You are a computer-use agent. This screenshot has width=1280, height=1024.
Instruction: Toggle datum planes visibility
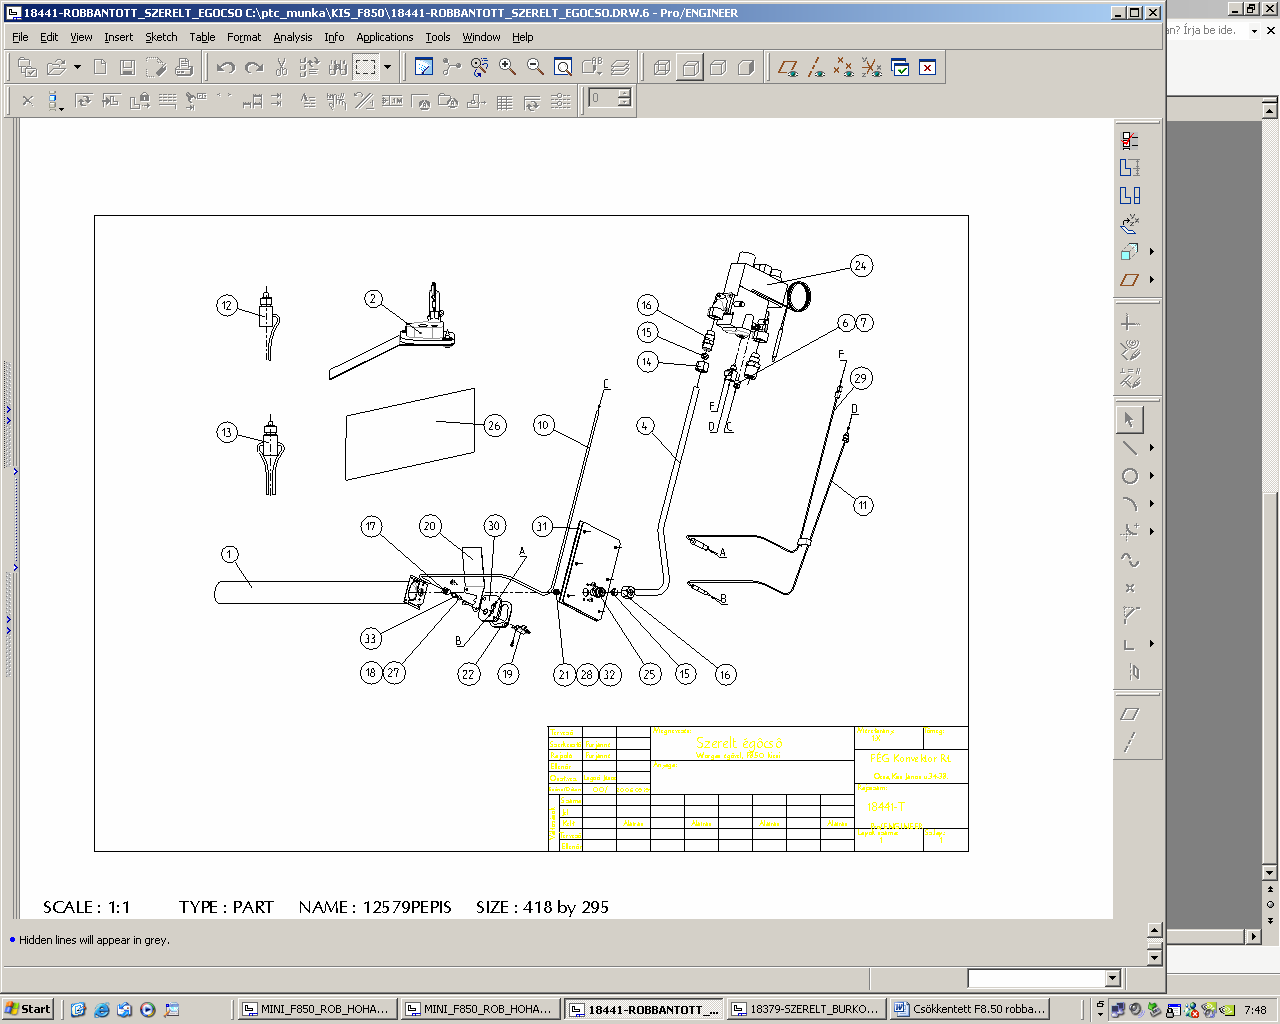[788, 67]
